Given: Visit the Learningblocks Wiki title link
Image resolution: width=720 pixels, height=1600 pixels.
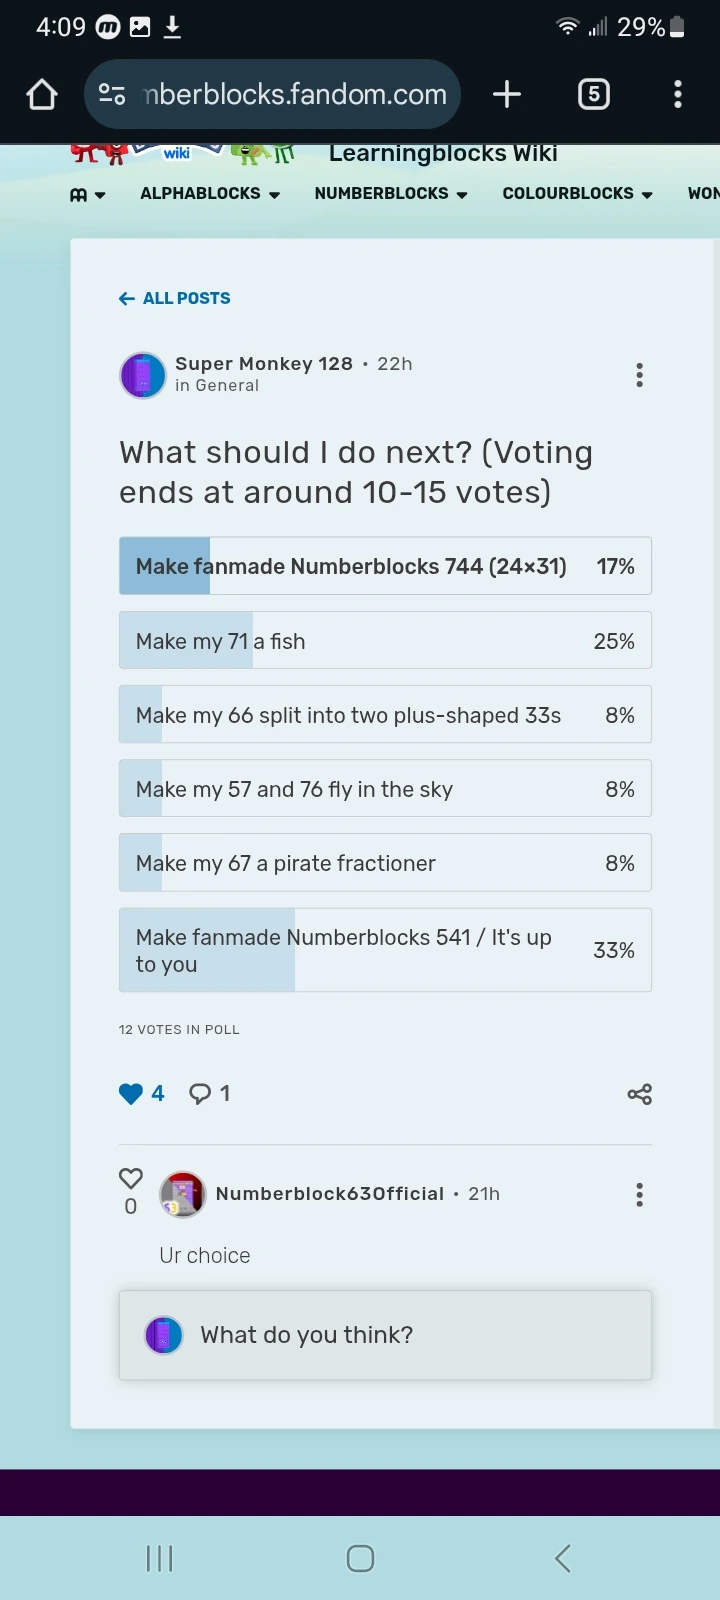Looking at the screenshot, I should 443,152.
